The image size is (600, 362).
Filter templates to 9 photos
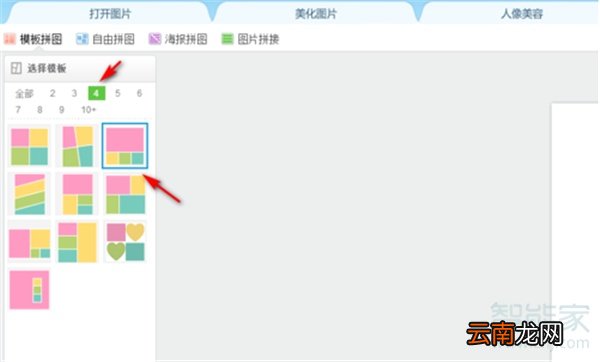61,110
